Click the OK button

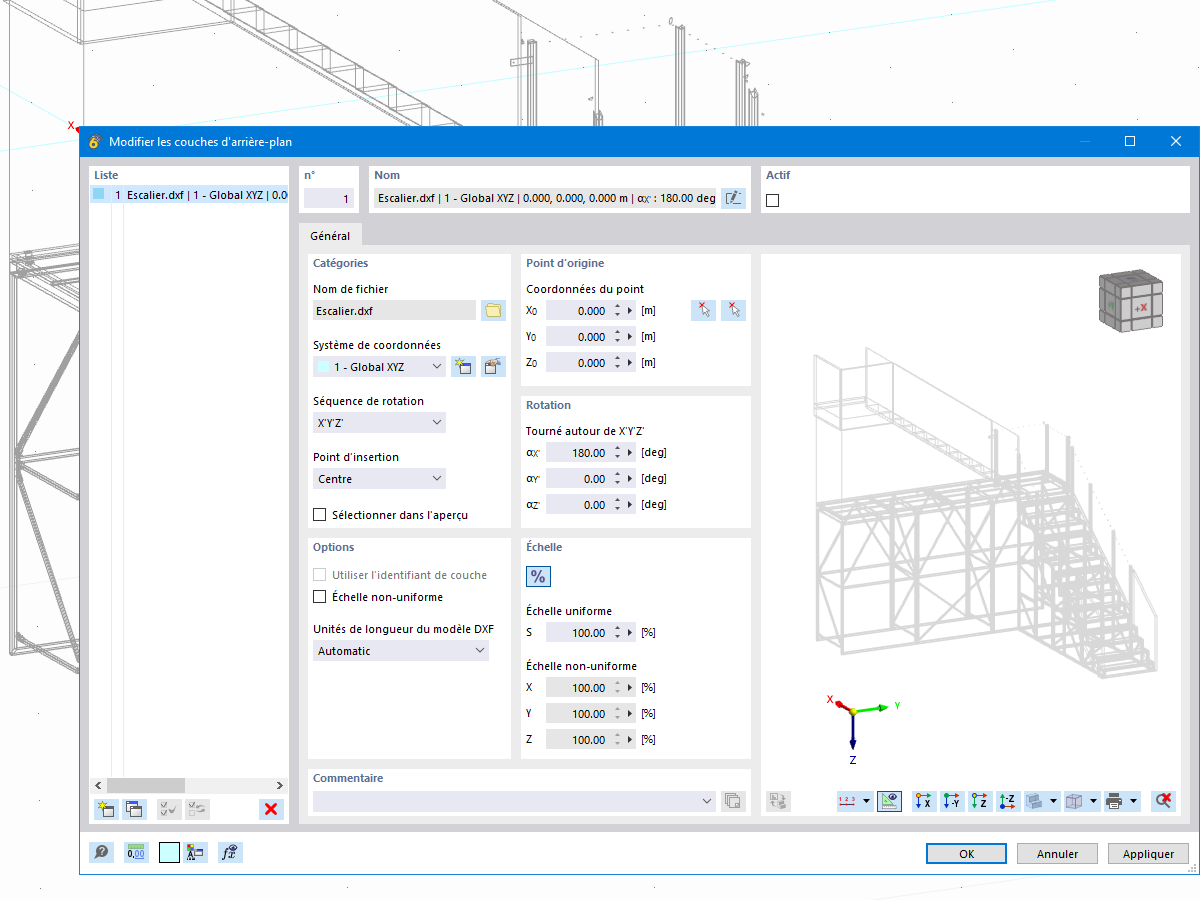966,854
